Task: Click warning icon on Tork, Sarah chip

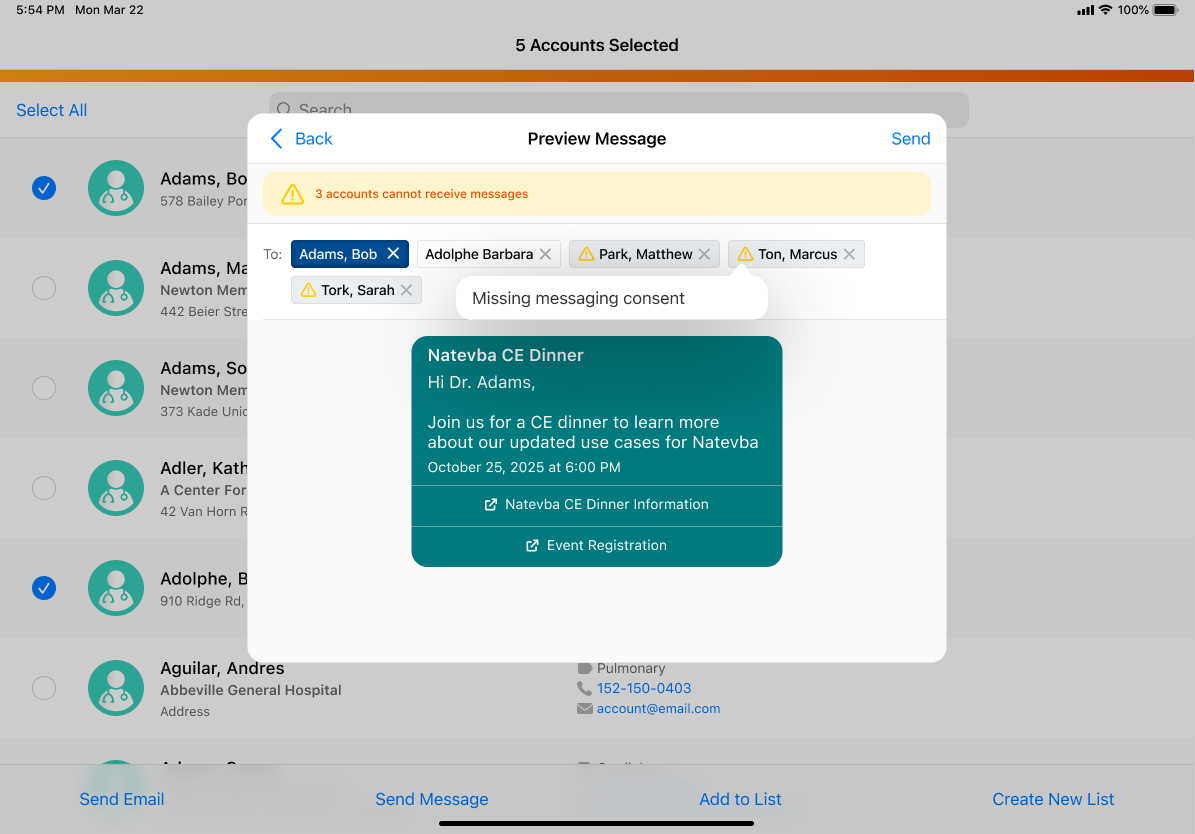Action: [308, 290]
